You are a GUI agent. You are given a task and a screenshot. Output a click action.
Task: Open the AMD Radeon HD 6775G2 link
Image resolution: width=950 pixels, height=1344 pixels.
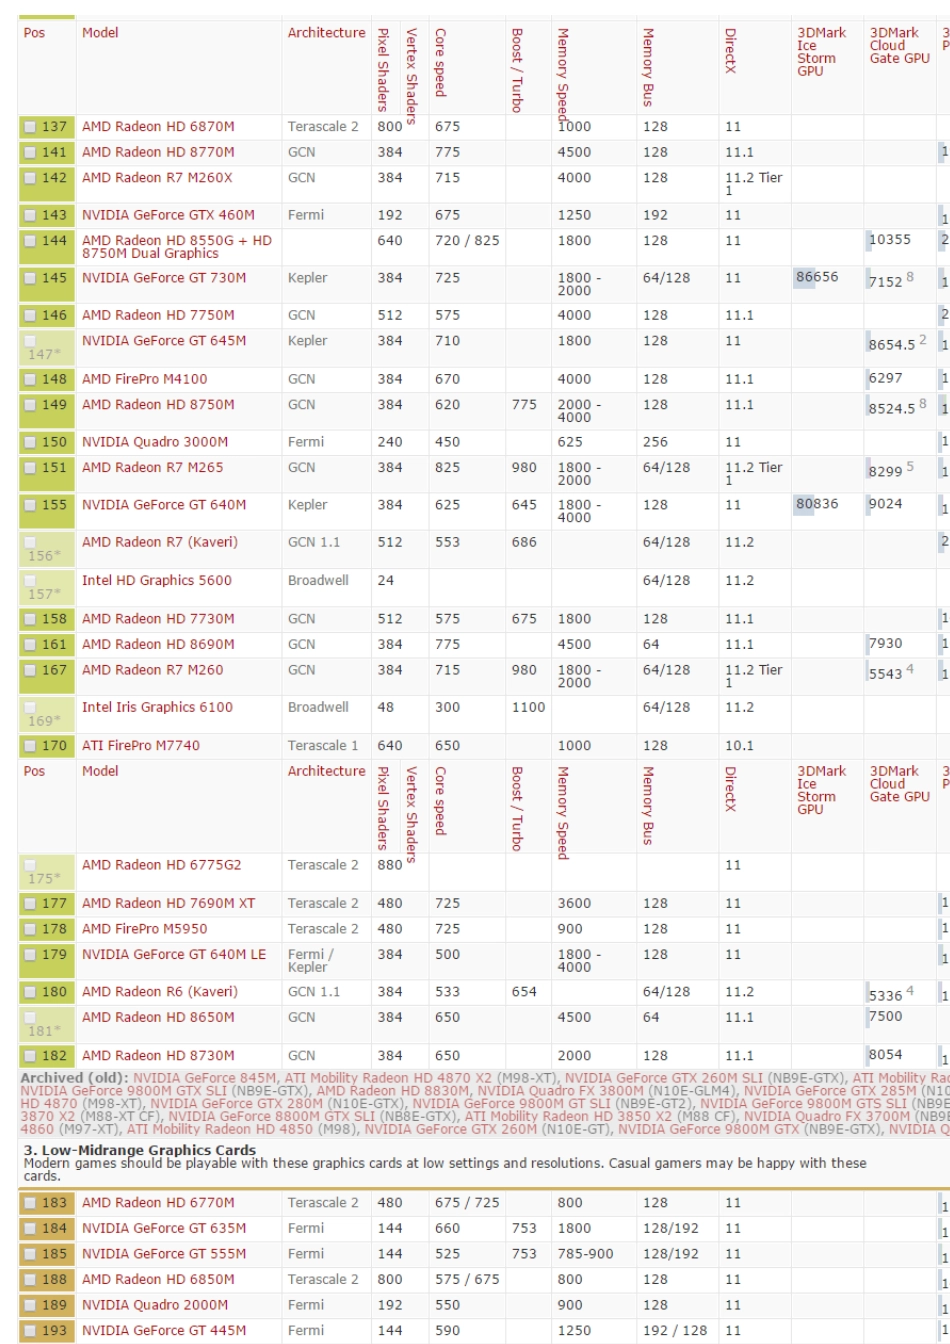point(160,865)
